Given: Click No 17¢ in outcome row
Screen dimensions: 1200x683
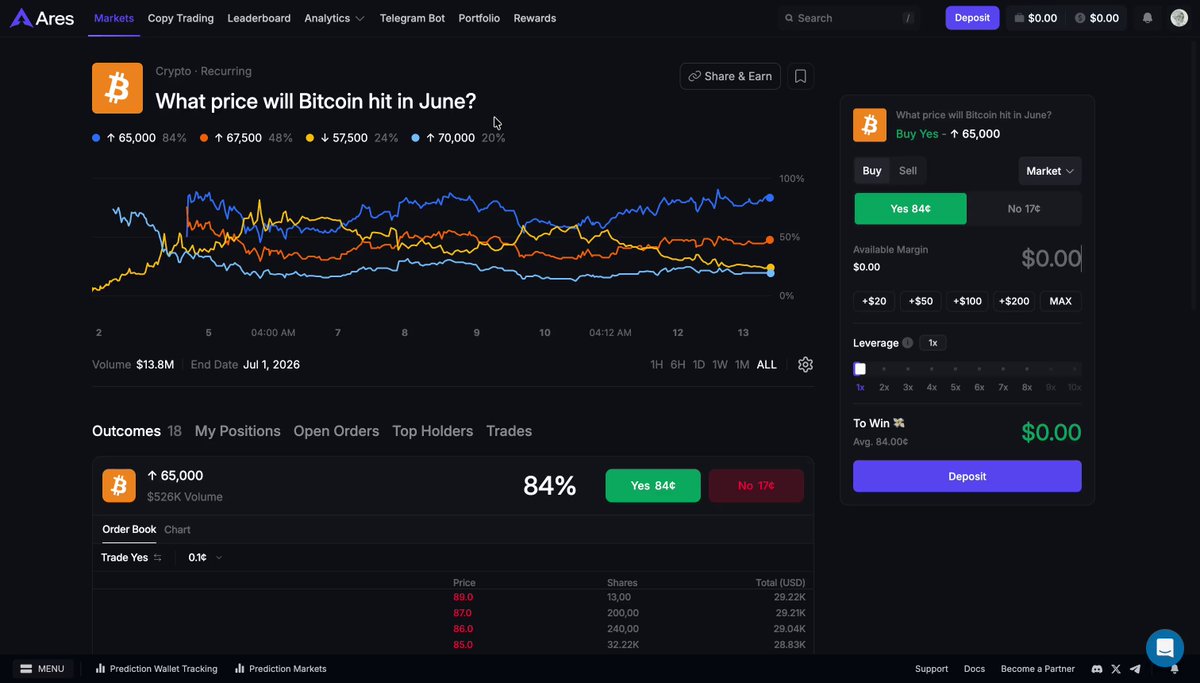Looking at the screenshot, I should click(x=756, y=486).
